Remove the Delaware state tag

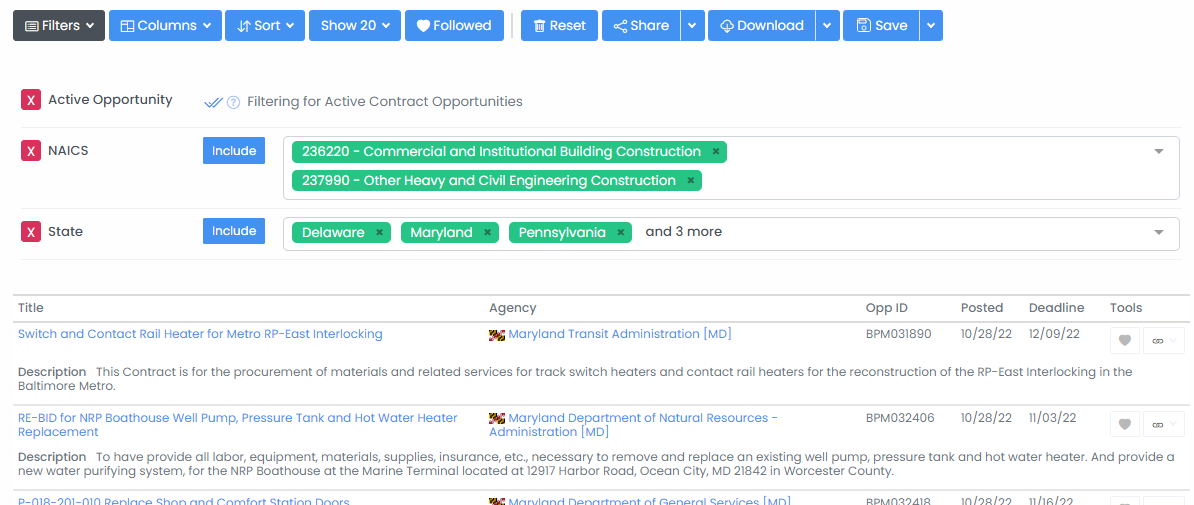(379, 232)
